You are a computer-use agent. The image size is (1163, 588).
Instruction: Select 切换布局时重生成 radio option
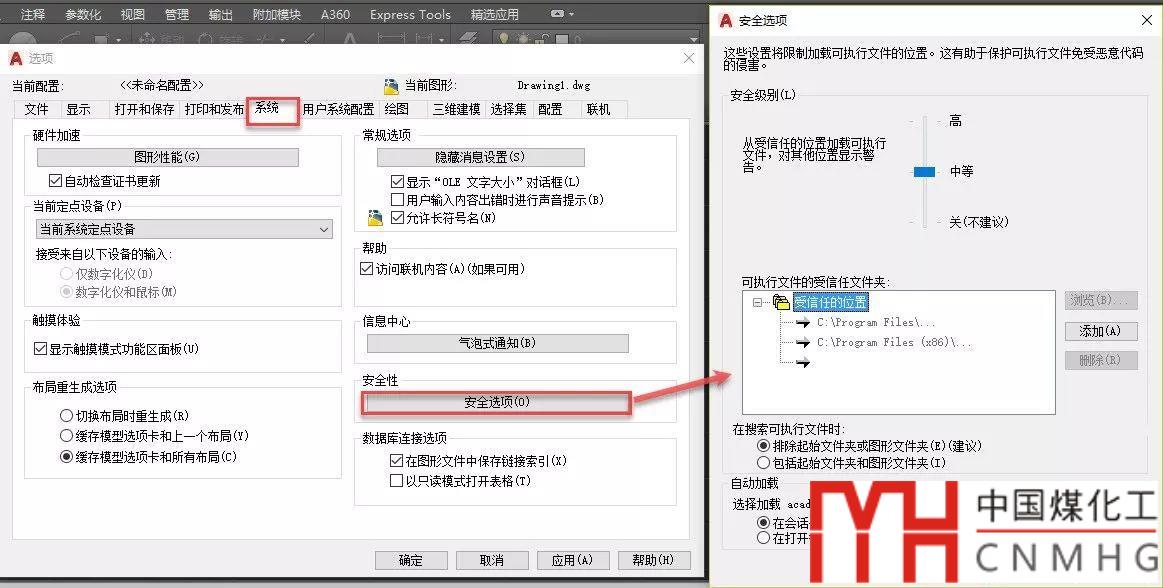click(x=66, y=416)
